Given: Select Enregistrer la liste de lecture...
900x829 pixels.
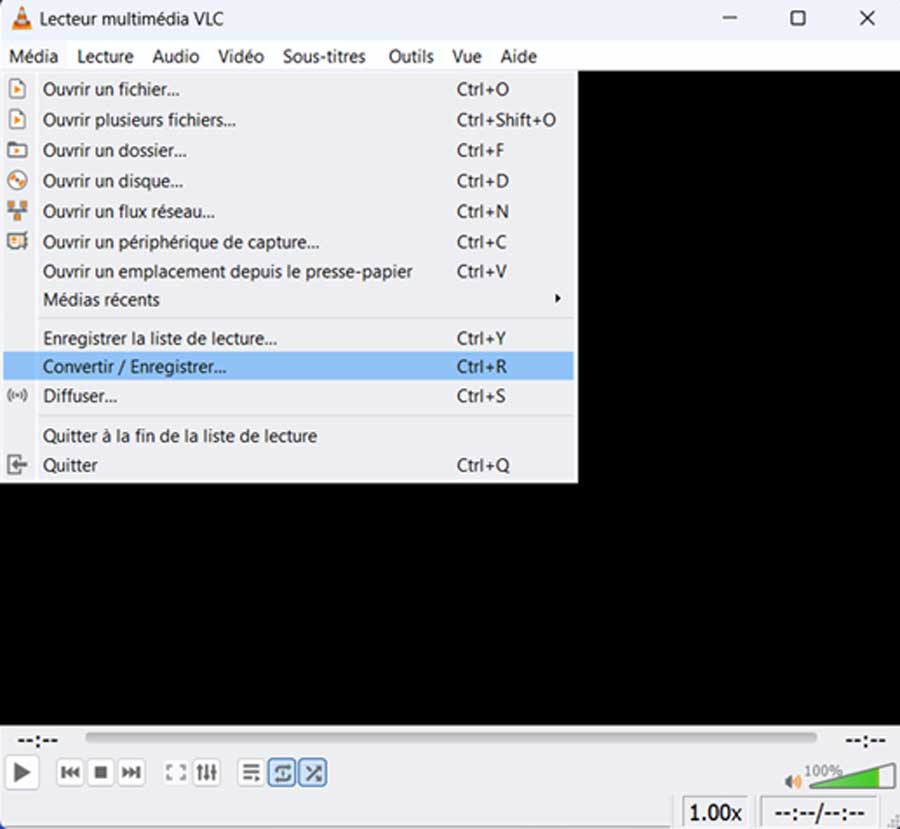Looking at the screenshot, I should (x=289, y=338).
